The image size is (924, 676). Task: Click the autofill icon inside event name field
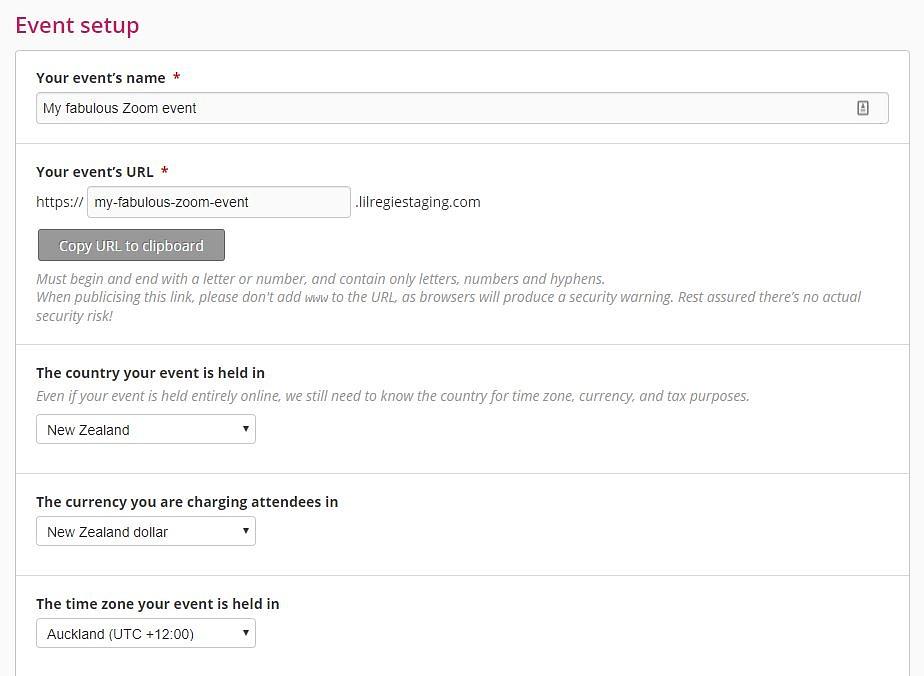click(x=862, y=108)
